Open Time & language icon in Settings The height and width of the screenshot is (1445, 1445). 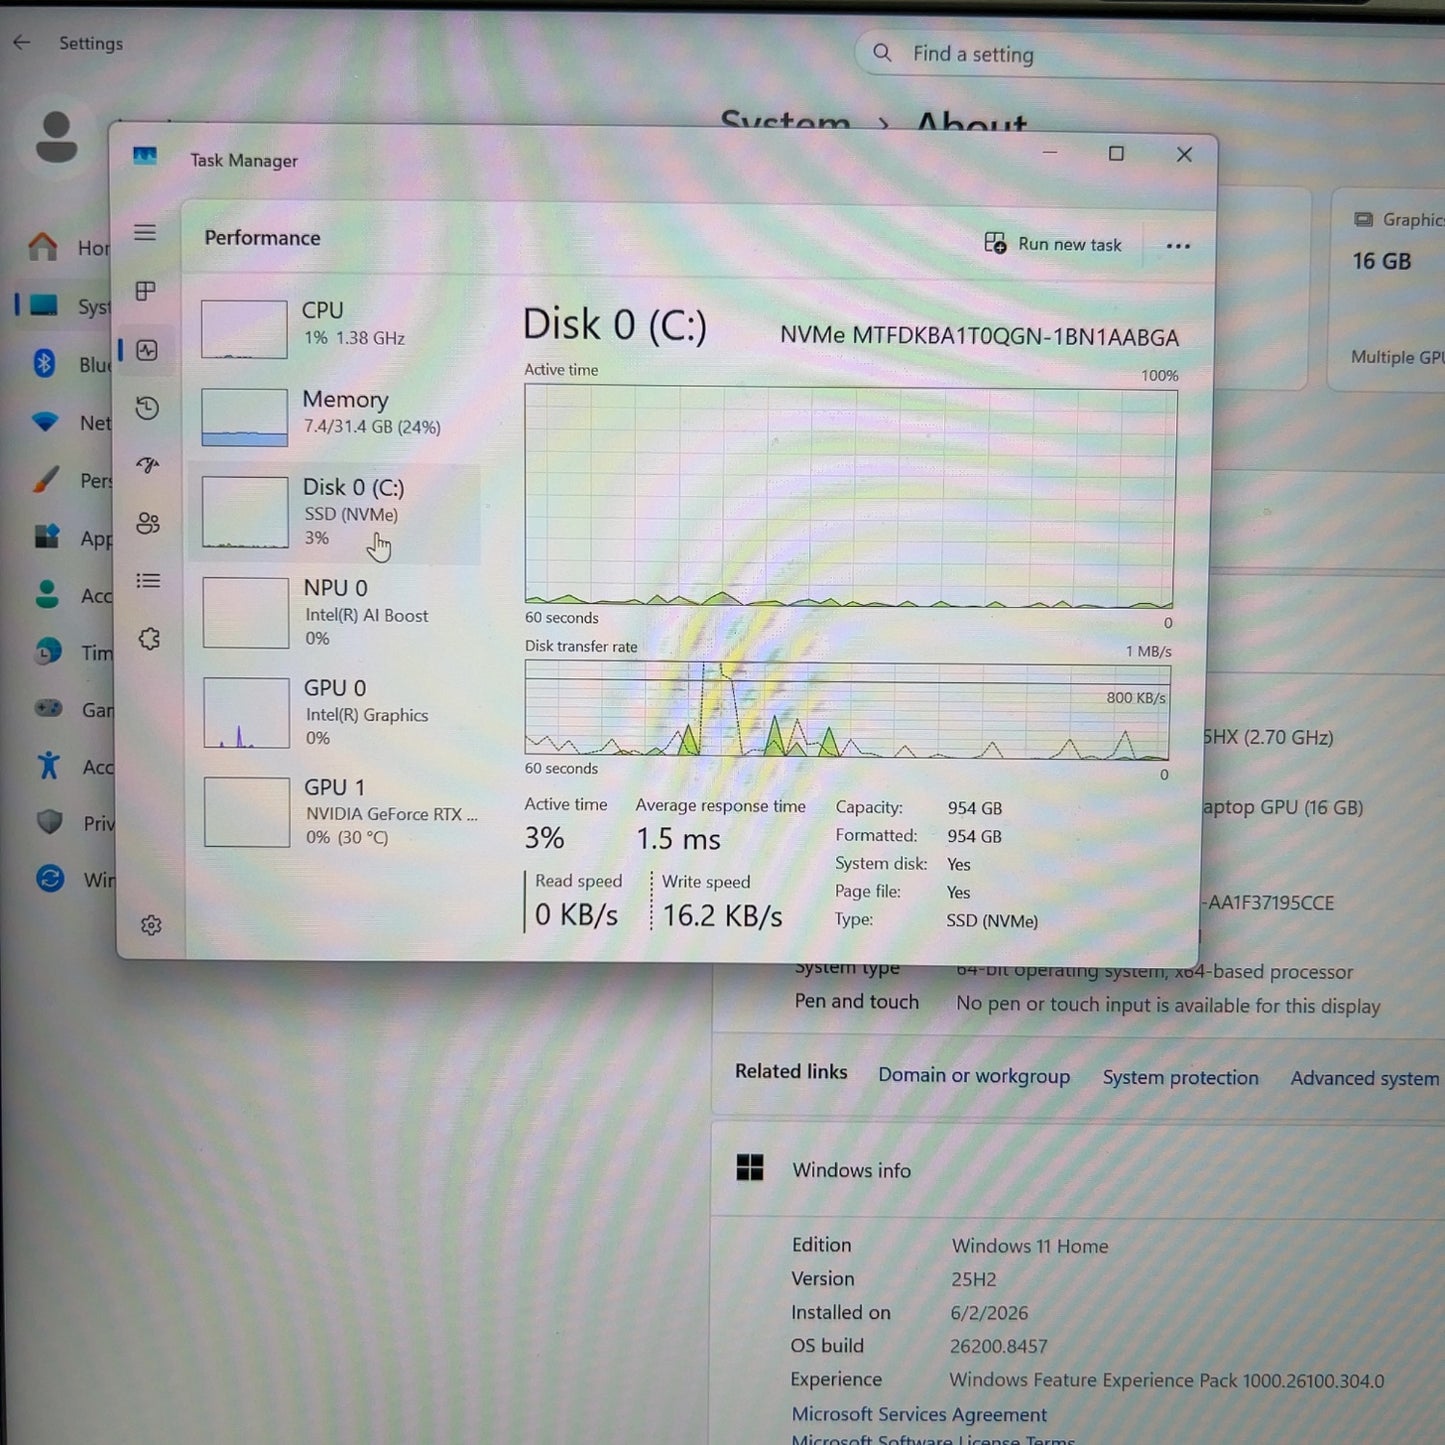[x=48, y=652]
